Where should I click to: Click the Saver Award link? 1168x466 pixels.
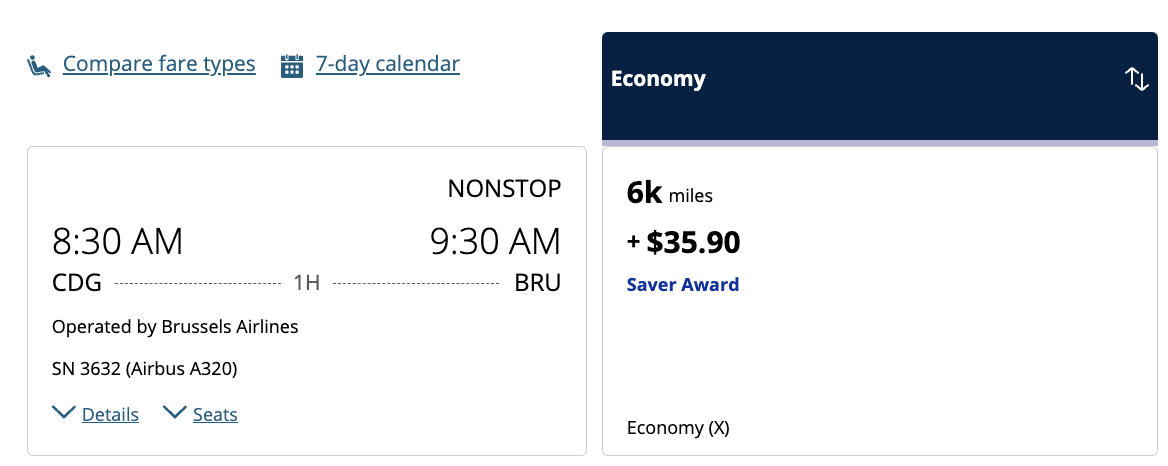pyautogui.click(x=683, y=285)
